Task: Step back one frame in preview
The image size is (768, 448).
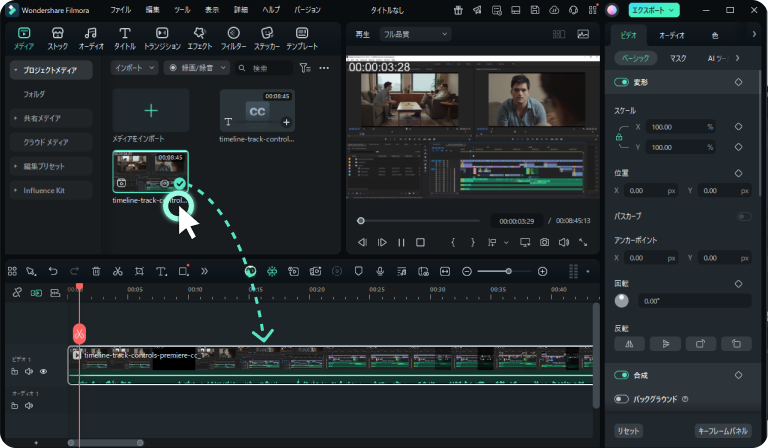Action: tap(362, 242)
